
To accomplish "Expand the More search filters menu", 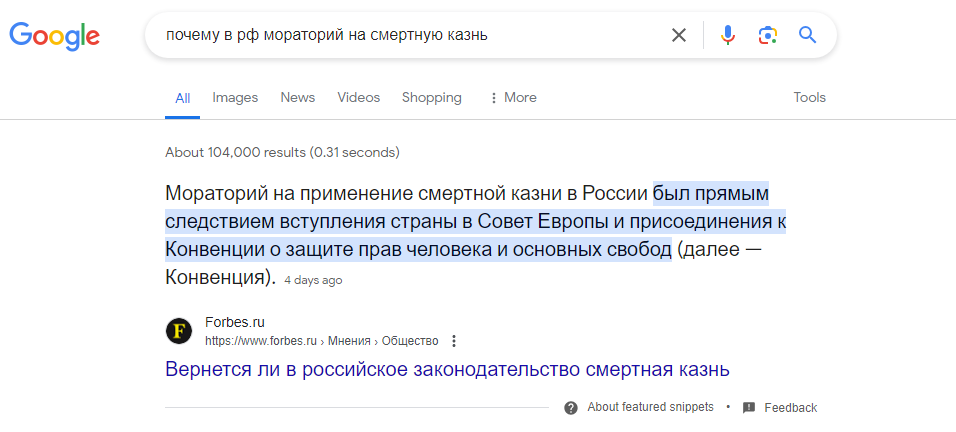I will [x=513, y=97].
